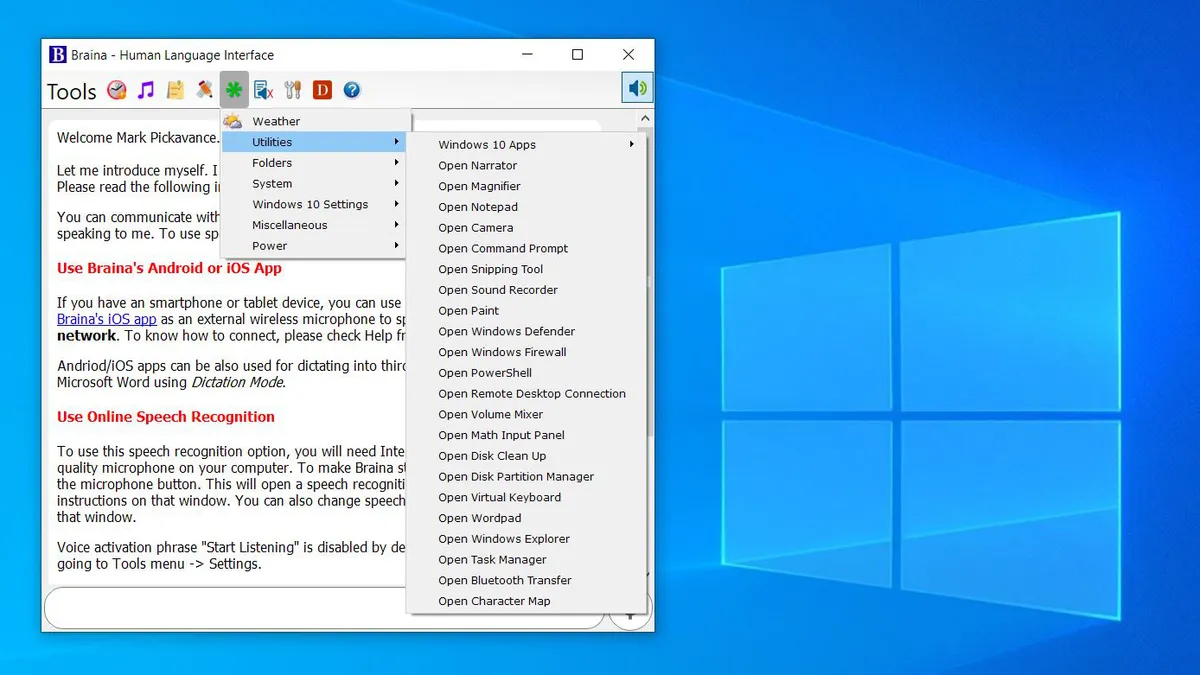Expand the Utilities submenu arrow
The width and height of the screenshot is (1200, 675).
tap(397, 141)
